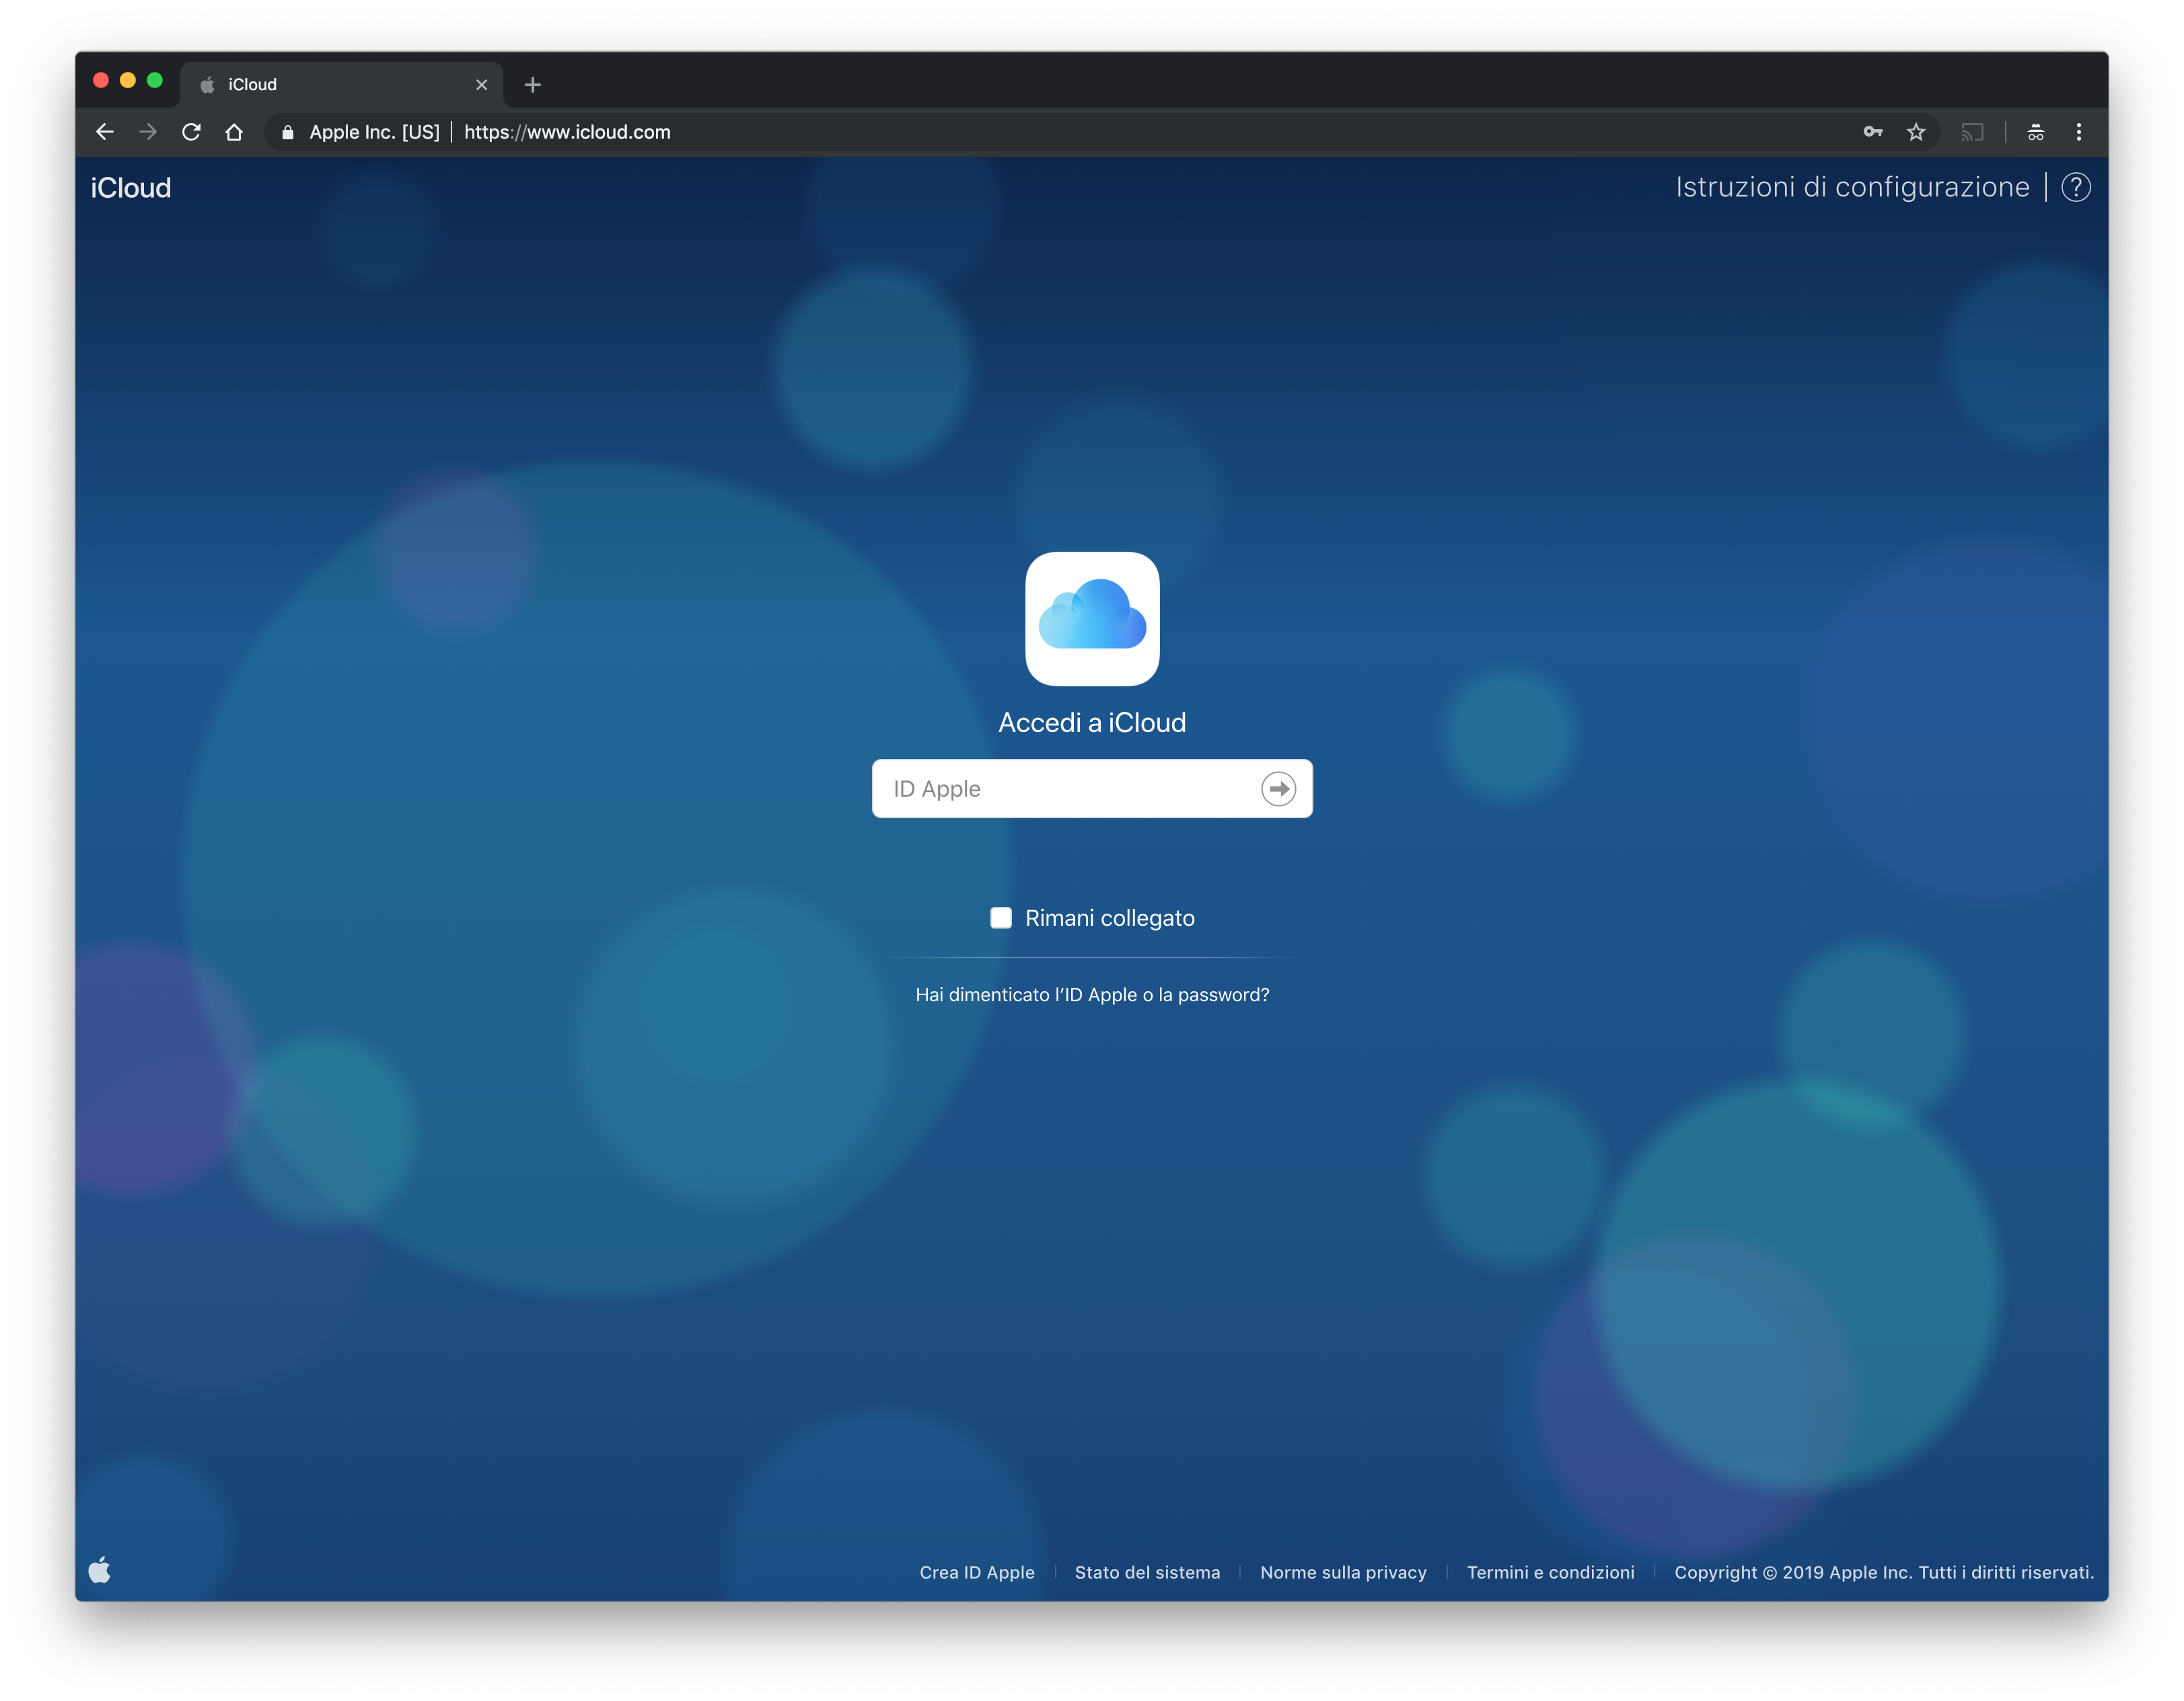Focus the ID Apple input field
The width and height of the screenshot is (2184, 1701).
point(1092,789)
